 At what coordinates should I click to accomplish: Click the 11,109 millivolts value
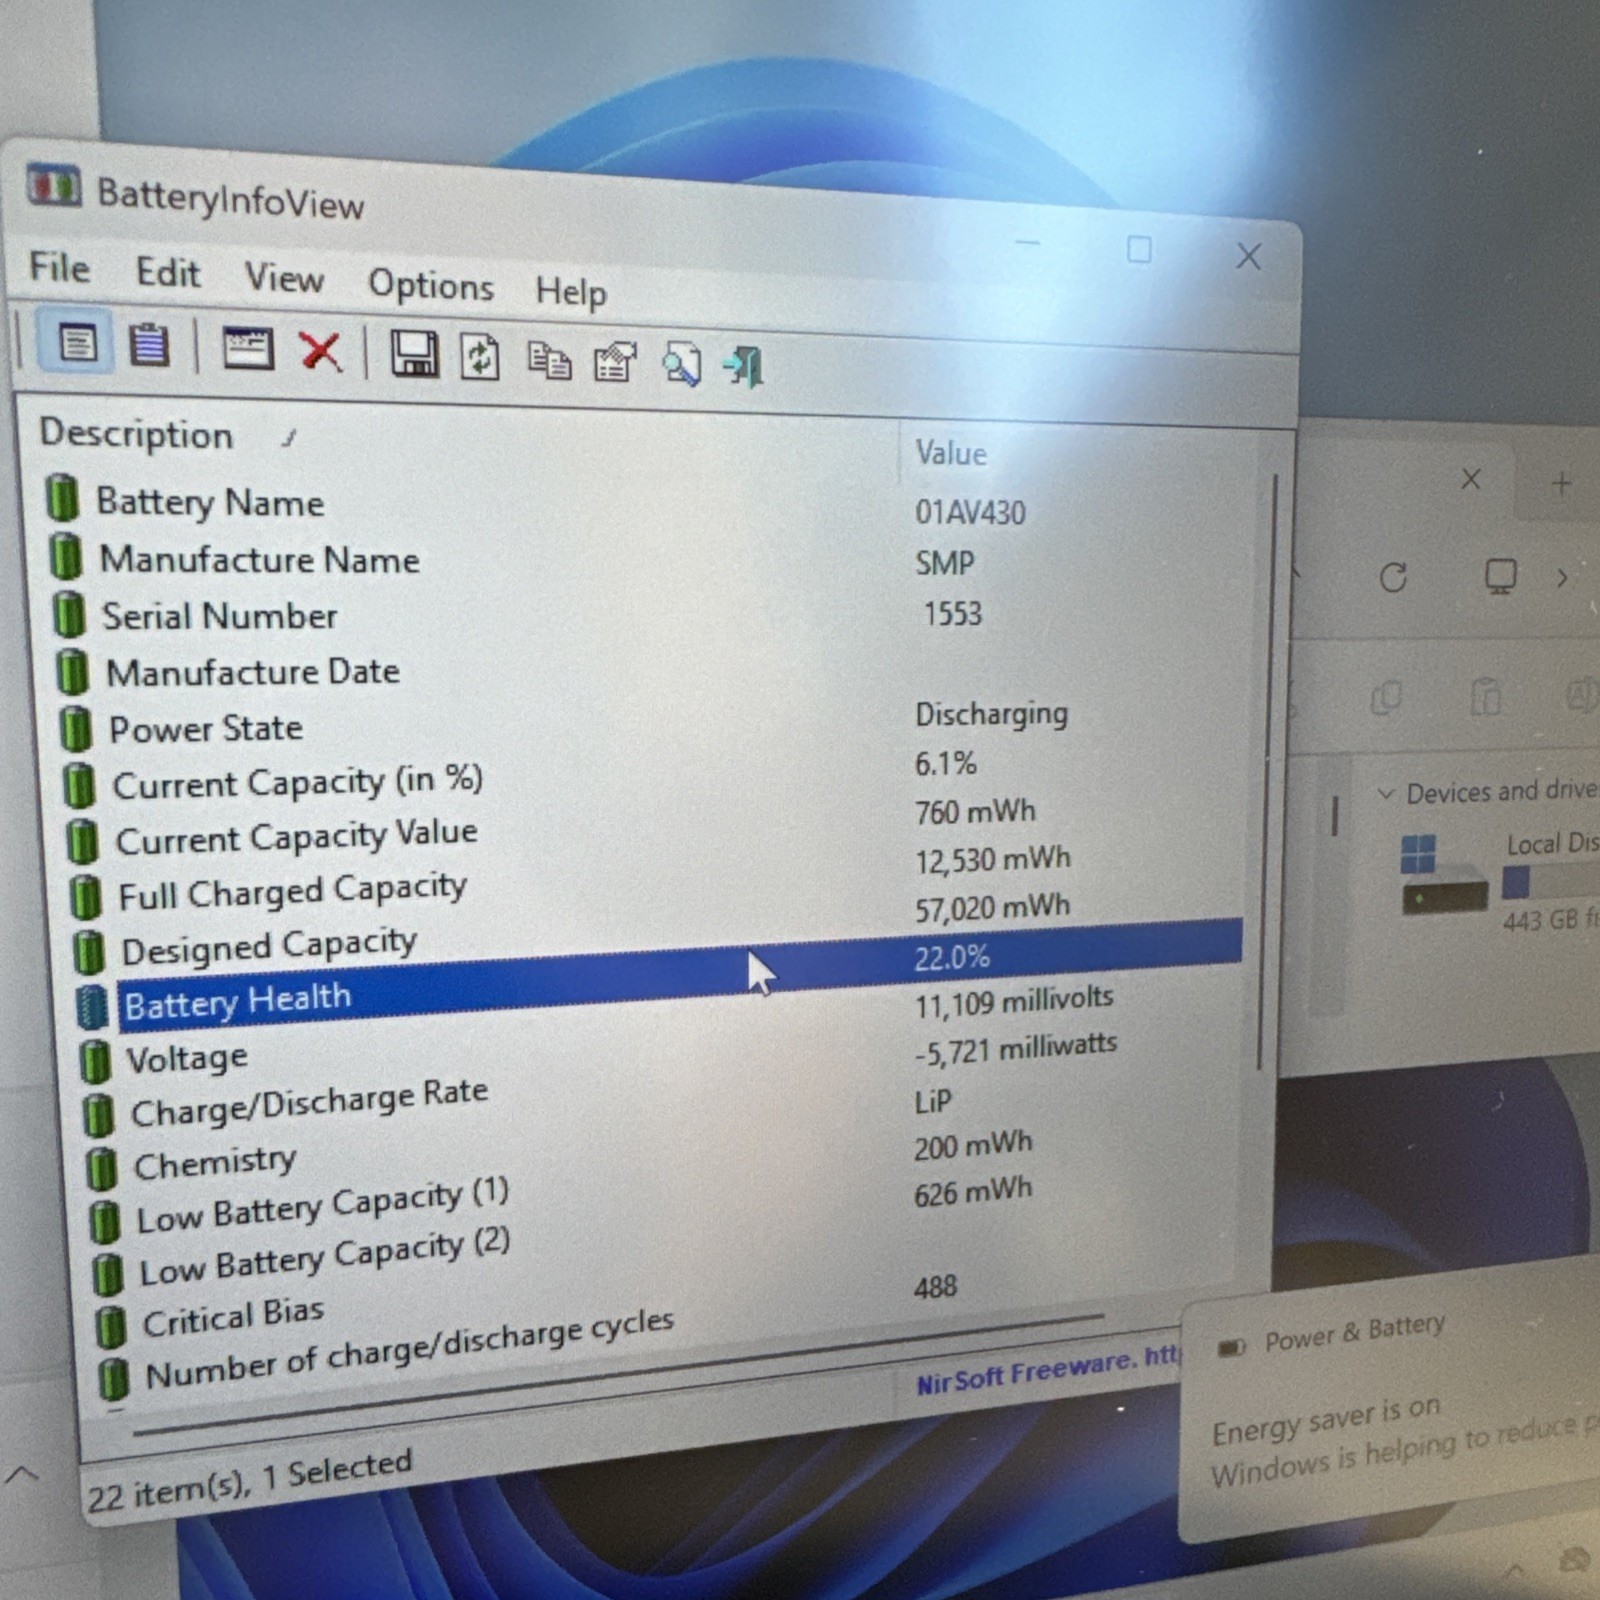[1013, 1001]
